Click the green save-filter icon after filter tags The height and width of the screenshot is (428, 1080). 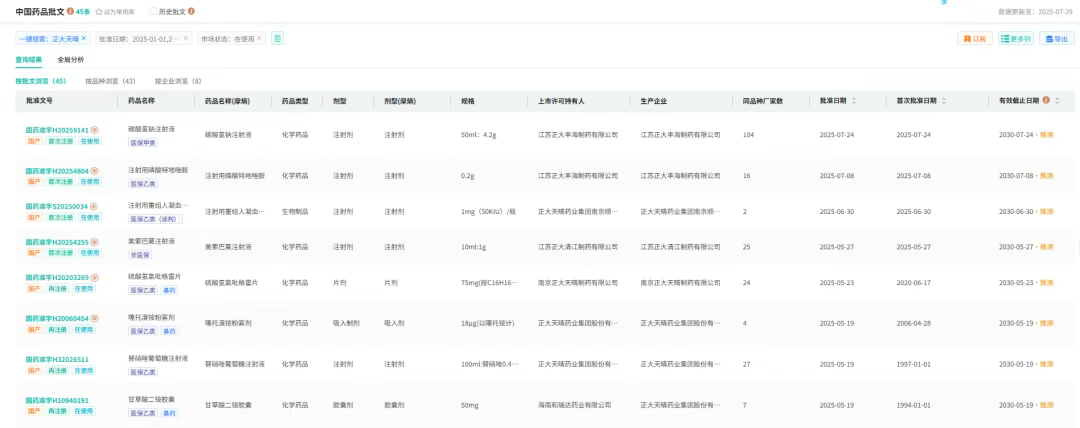point(278,38)
